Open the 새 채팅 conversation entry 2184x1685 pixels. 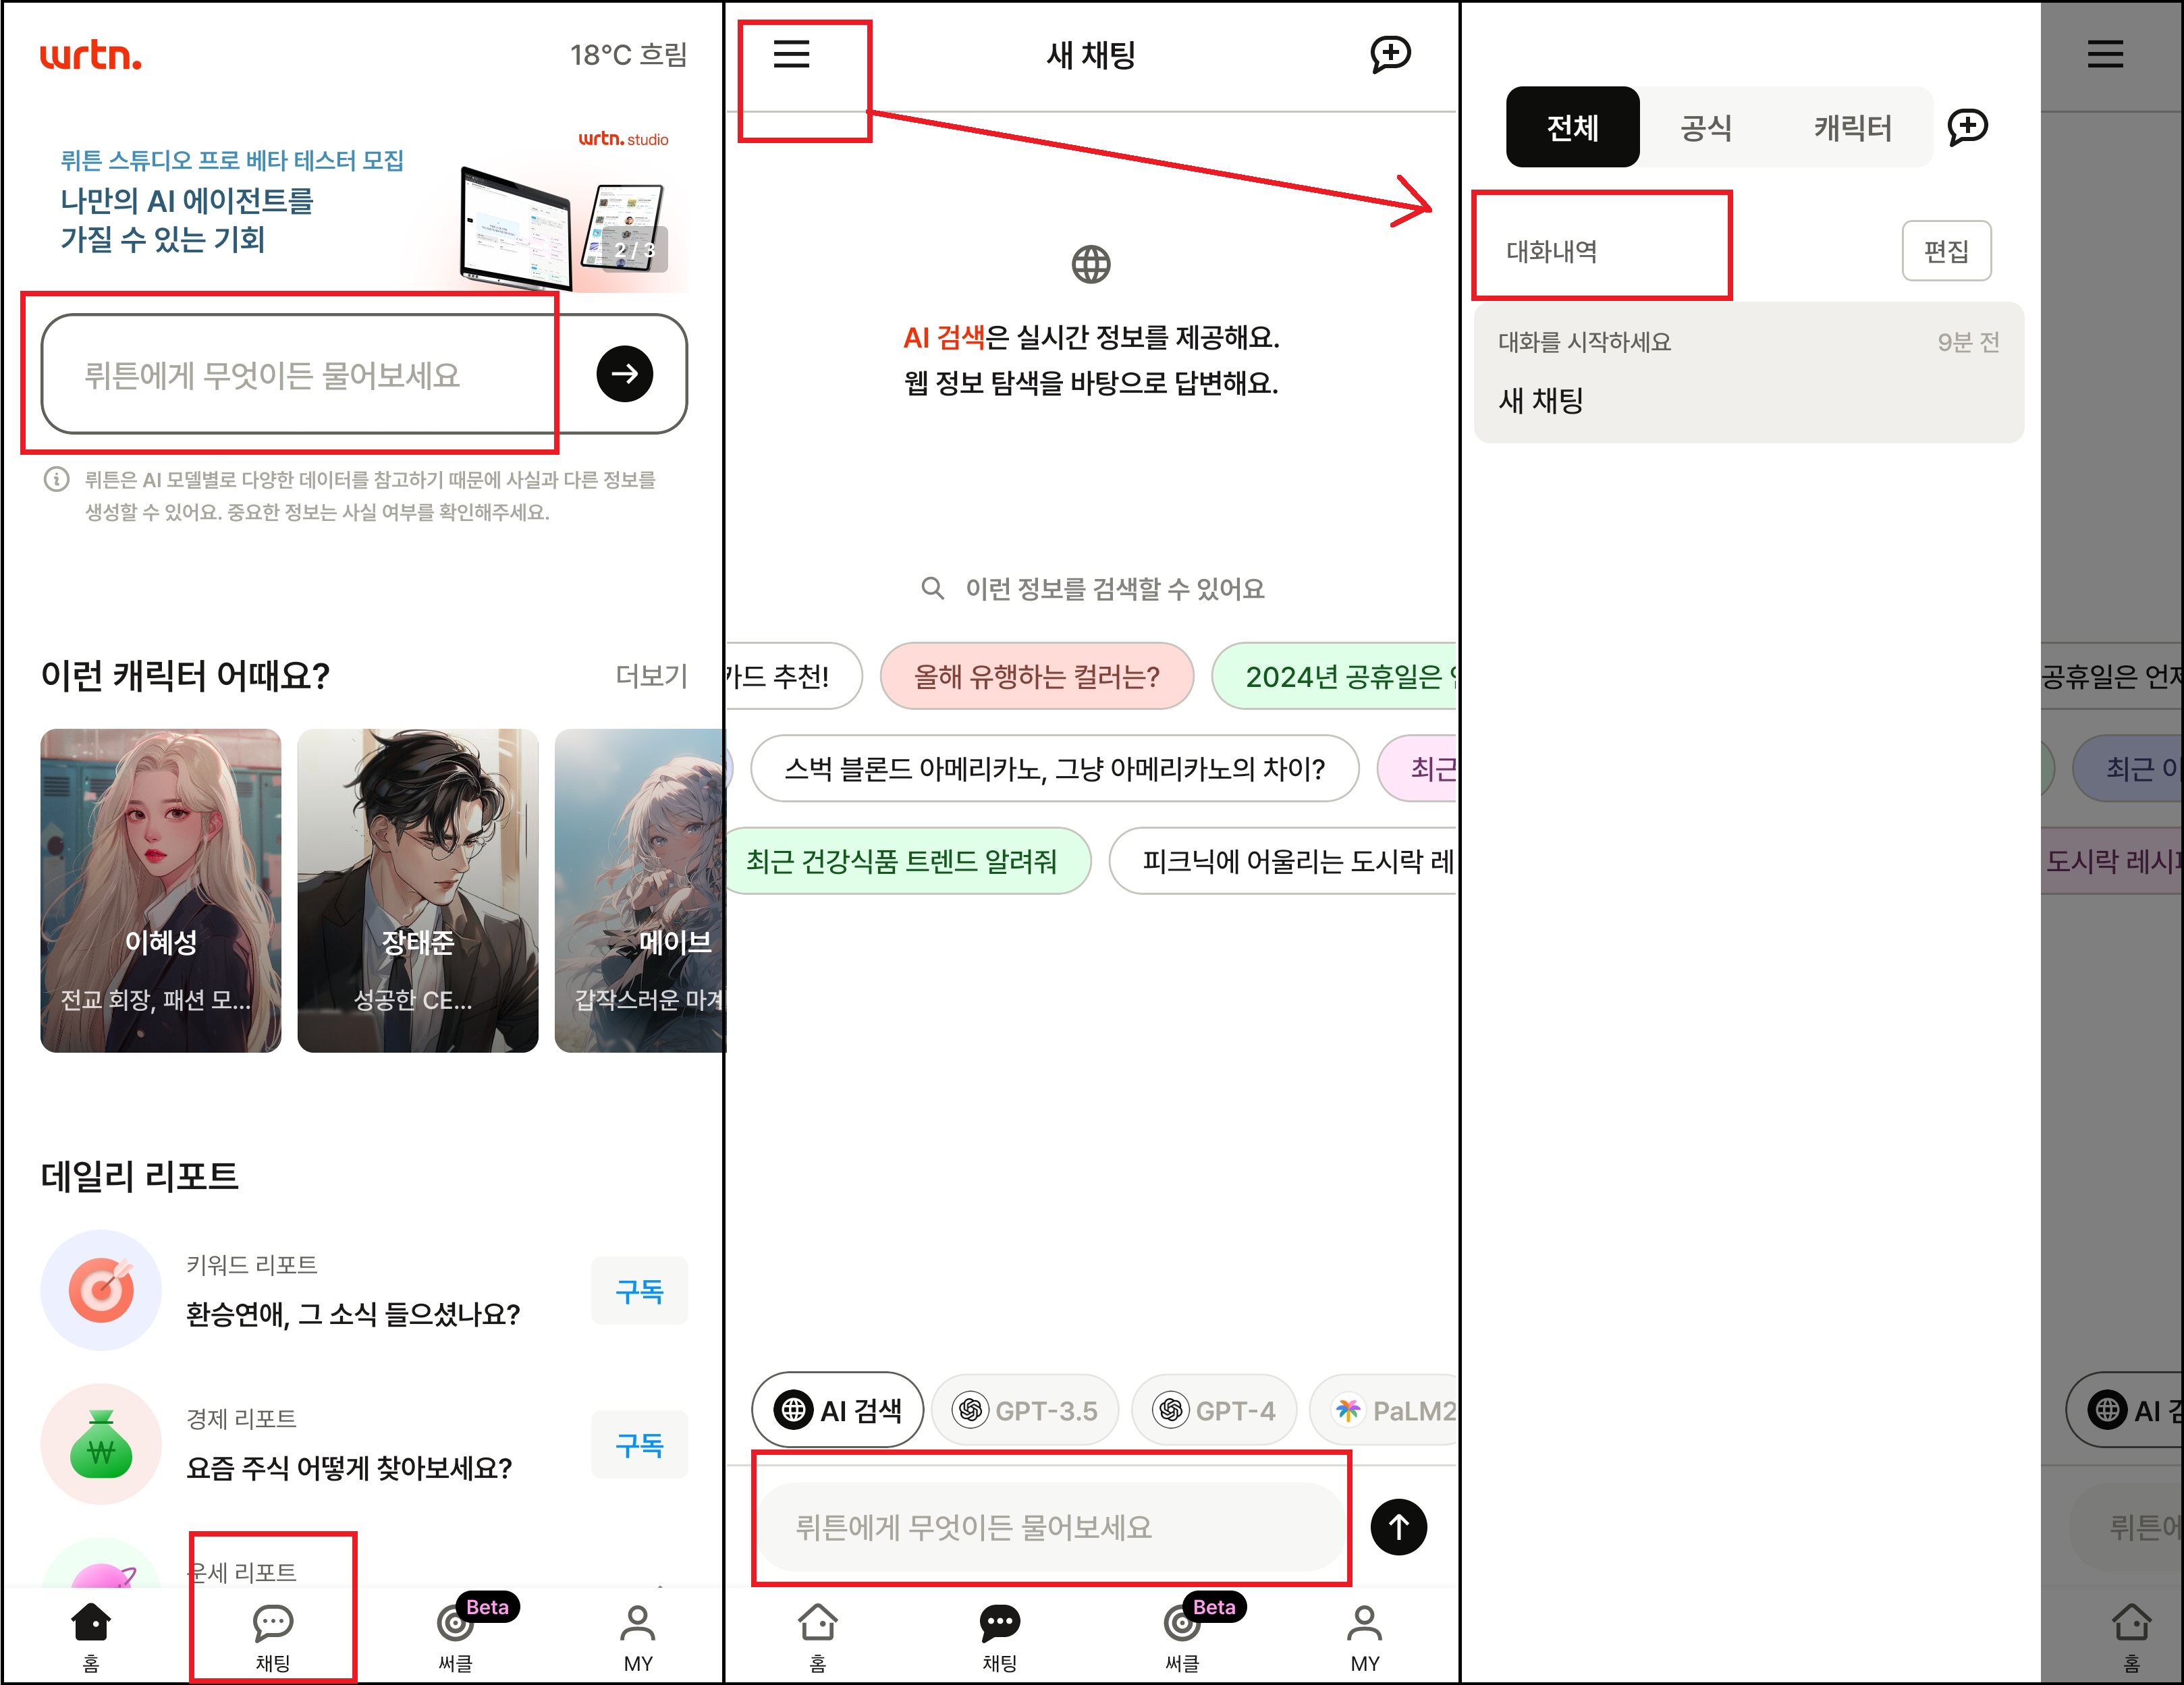coord(1748,373)
